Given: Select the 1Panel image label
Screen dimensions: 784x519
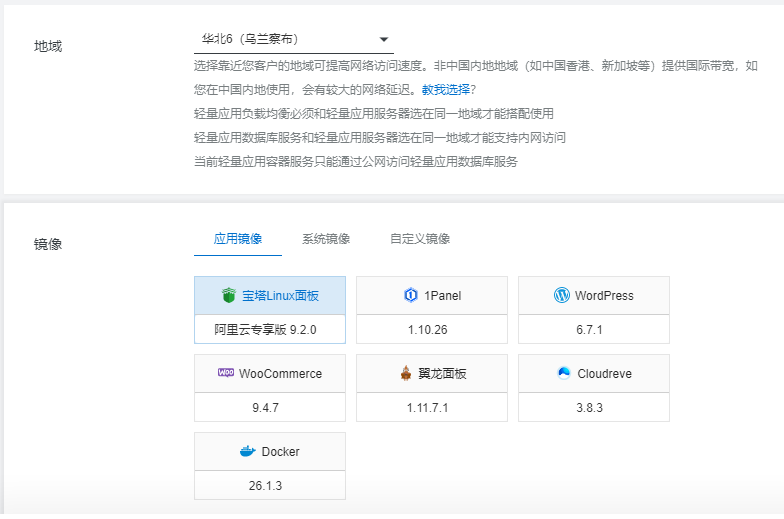Looking at the screenshot, I should [442, 296].
